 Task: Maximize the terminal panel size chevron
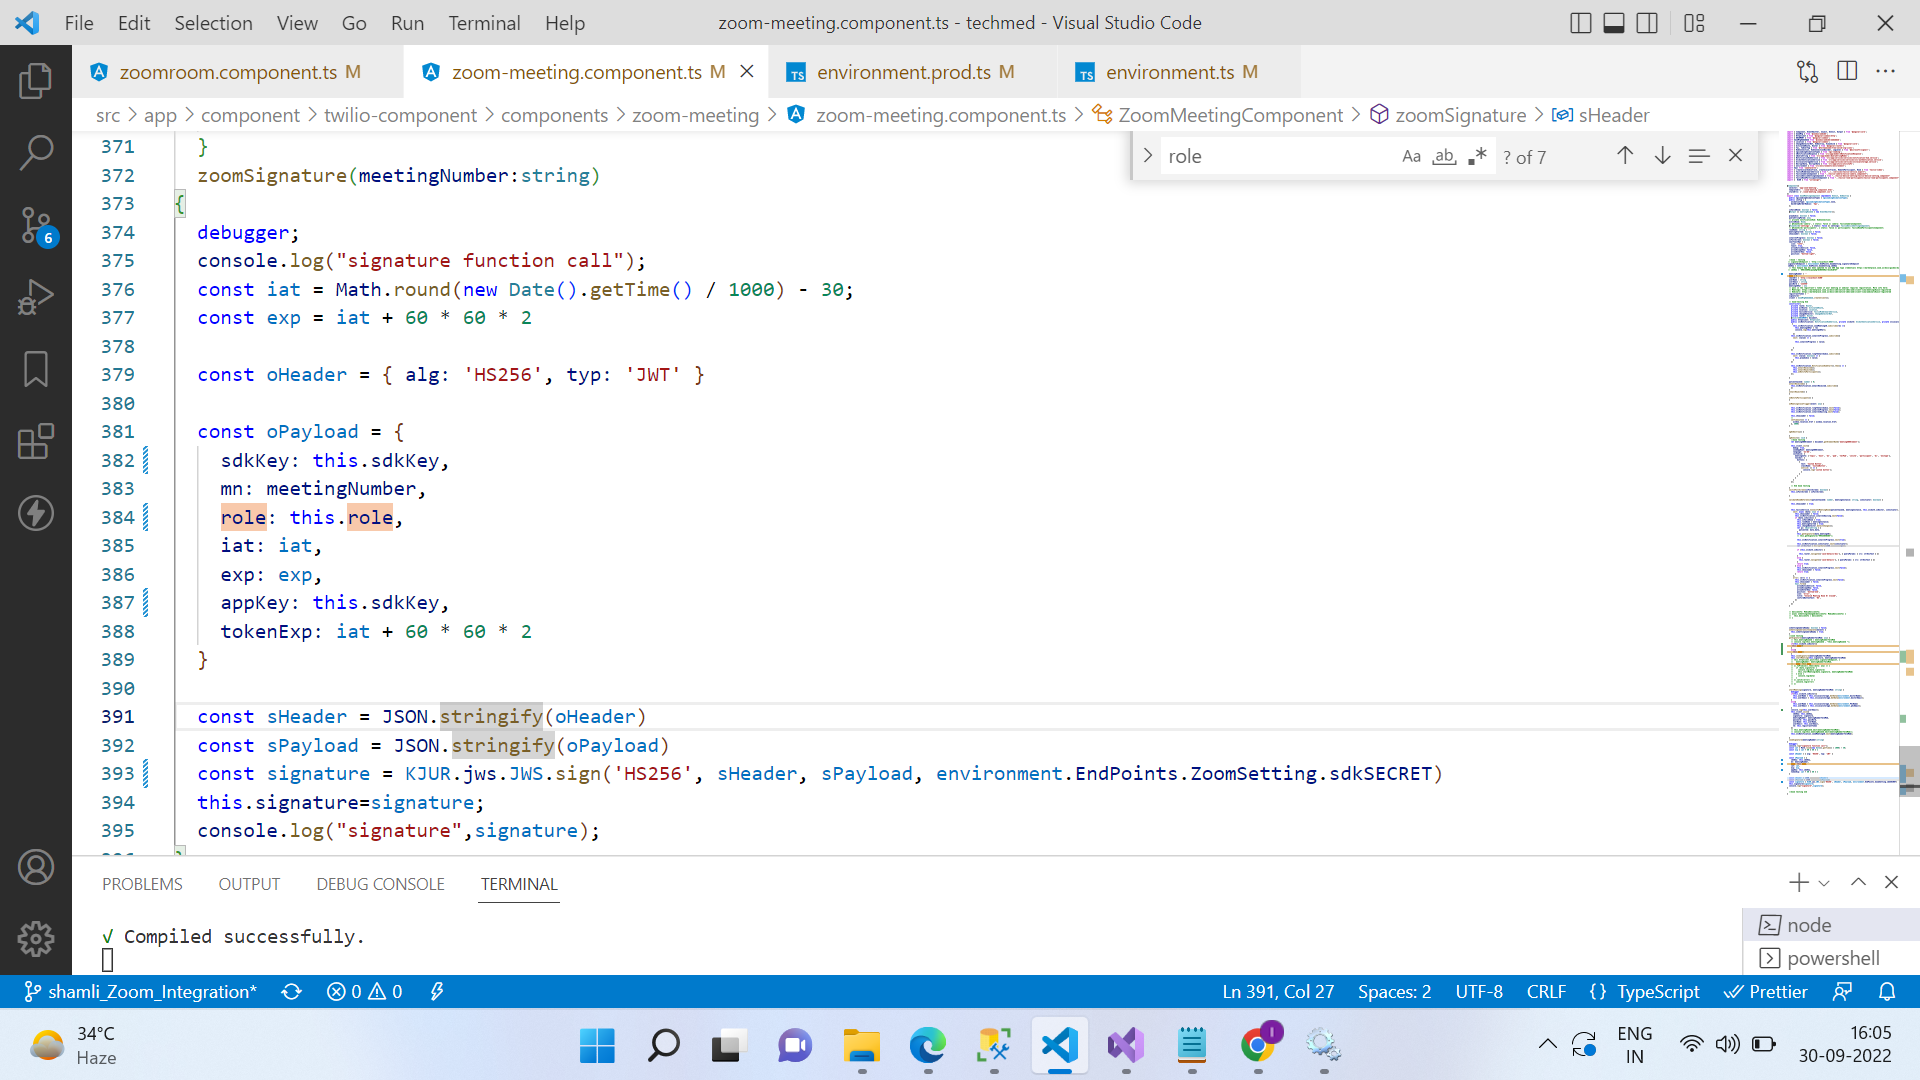coord(1858,882)
